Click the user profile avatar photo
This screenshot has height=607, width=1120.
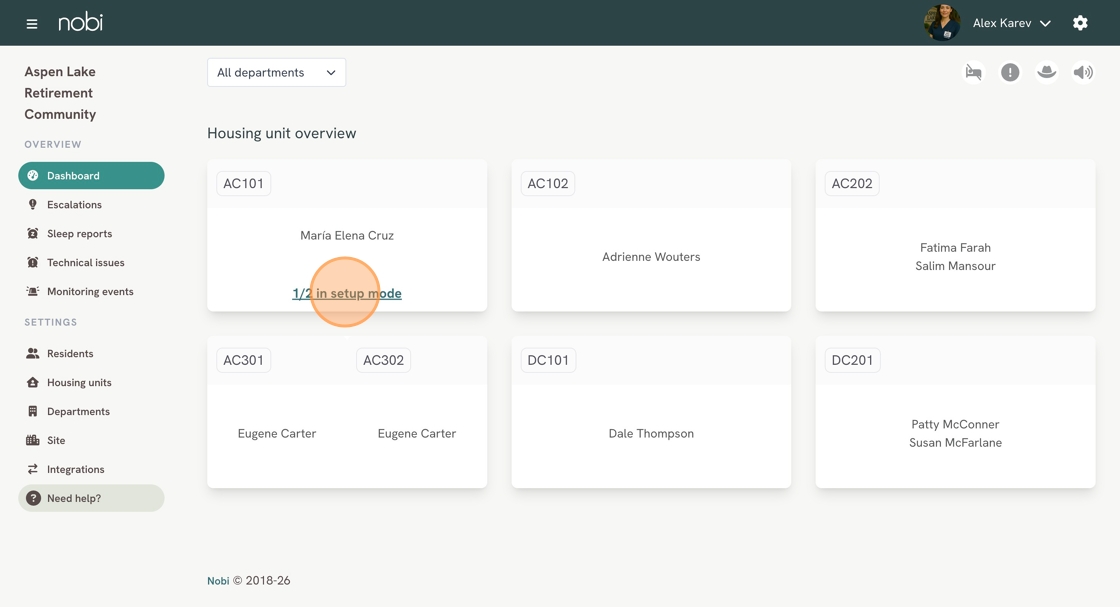[942, 23]
